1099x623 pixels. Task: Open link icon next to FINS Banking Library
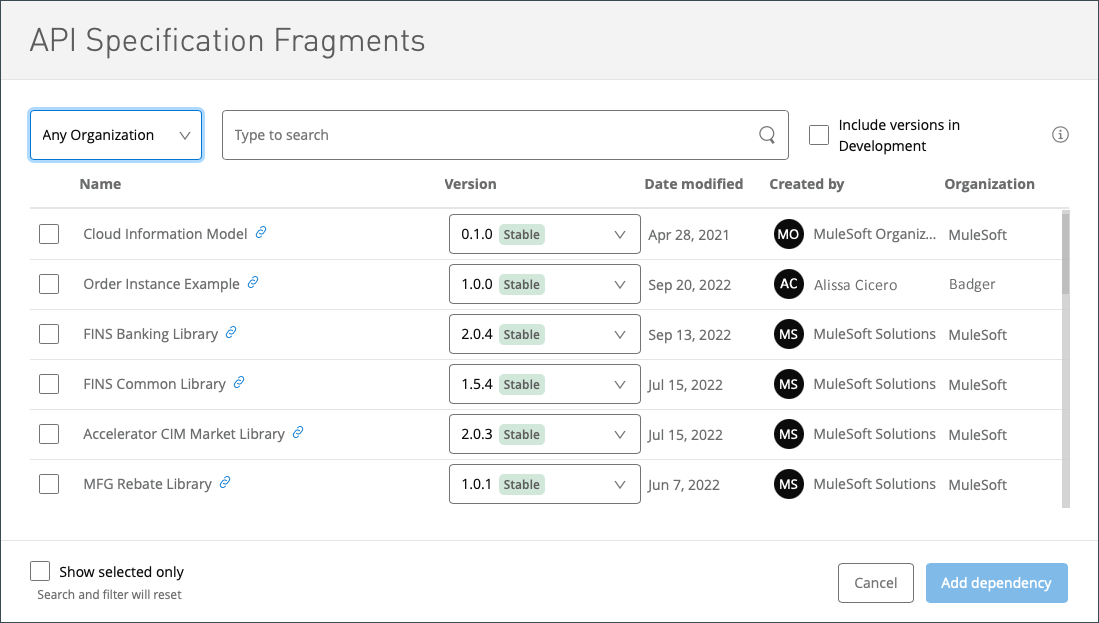[x=231, y=332]
